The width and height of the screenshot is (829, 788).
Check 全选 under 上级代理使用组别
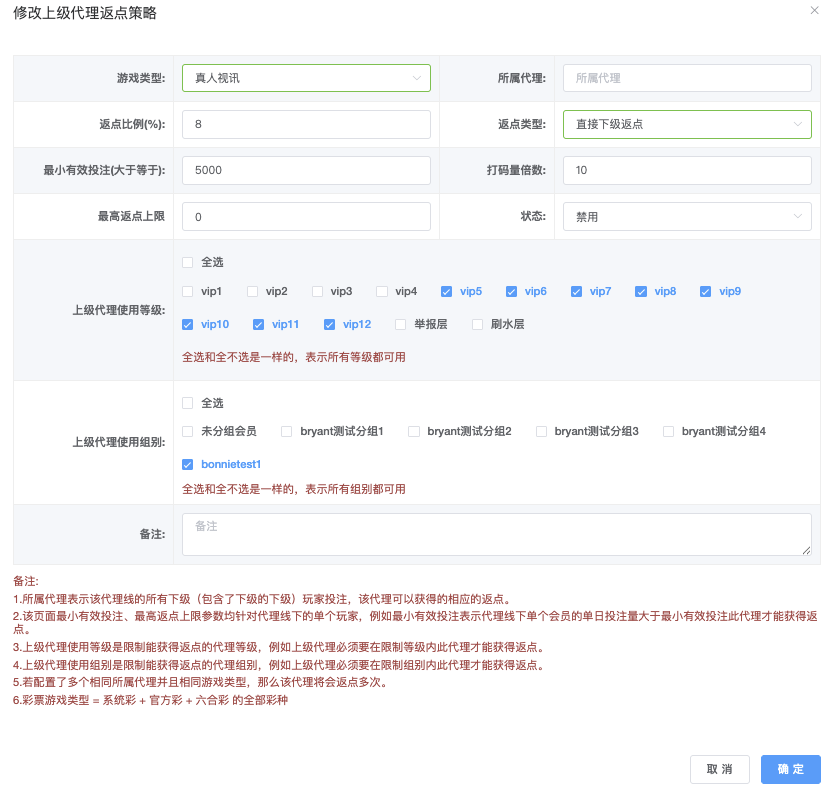(188, 403)
